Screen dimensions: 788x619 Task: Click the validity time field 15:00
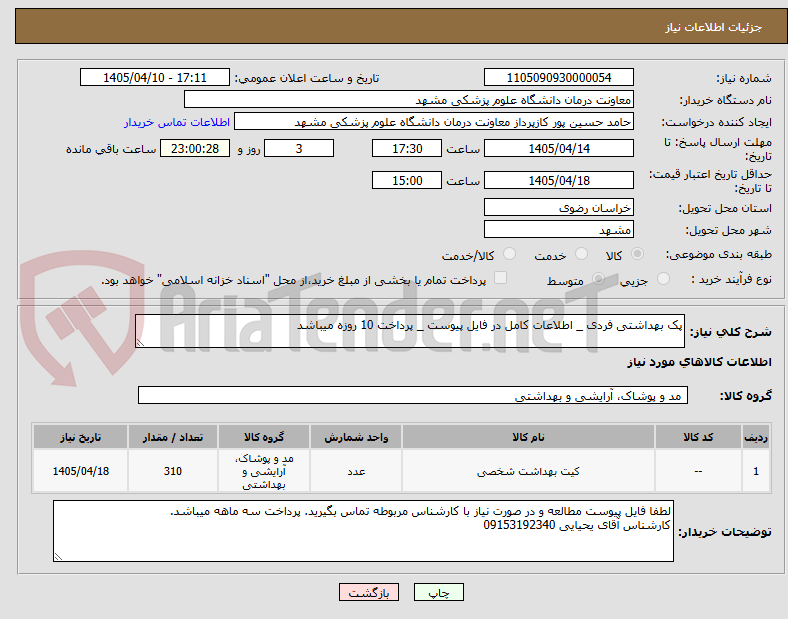click(407, 180)
